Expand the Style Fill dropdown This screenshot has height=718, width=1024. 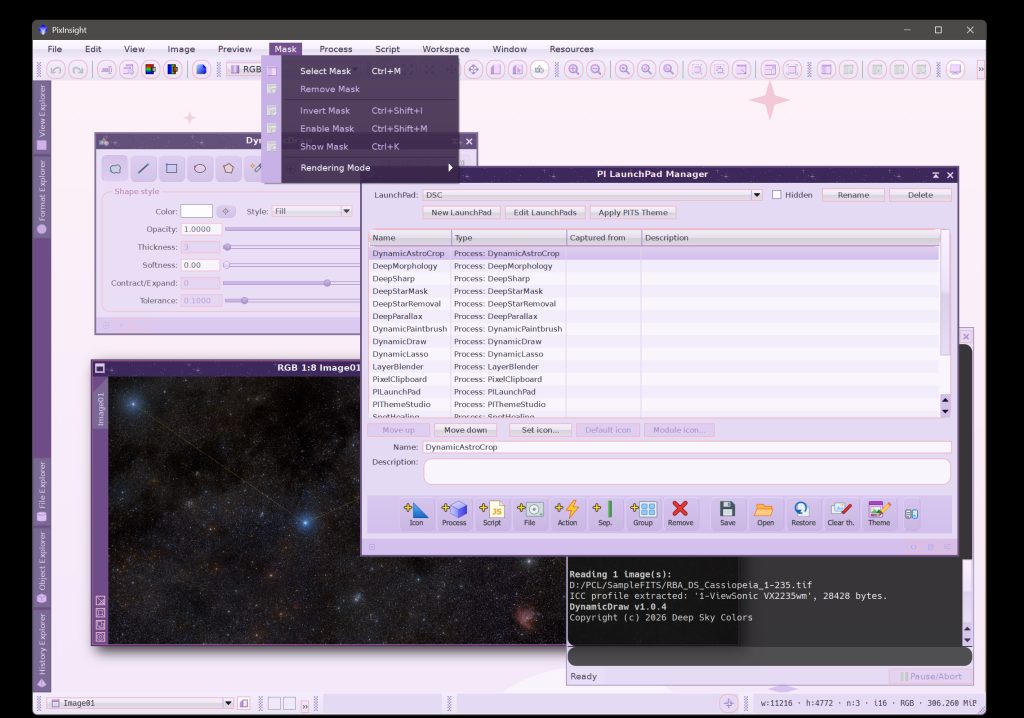346,211
